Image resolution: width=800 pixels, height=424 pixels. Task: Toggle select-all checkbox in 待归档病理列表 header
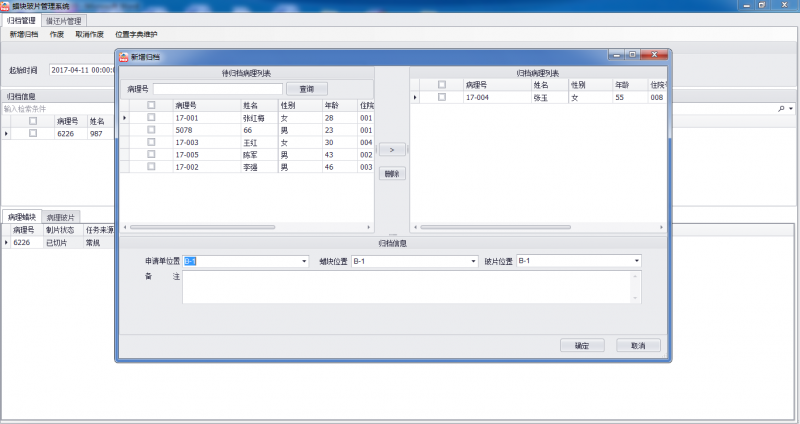tap(151, 104)
